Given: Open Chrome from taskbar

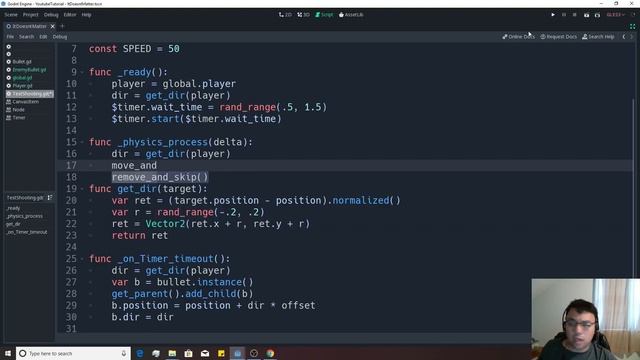Looking at the screenshot, I should 270,353.
